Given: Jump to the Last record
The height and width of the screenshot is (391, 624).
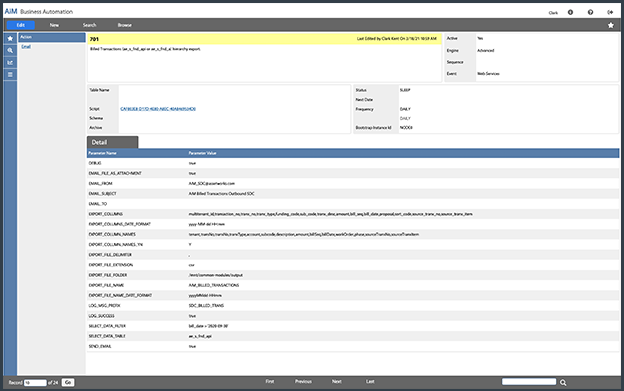Looking at the screenshot, I should 370,381.
